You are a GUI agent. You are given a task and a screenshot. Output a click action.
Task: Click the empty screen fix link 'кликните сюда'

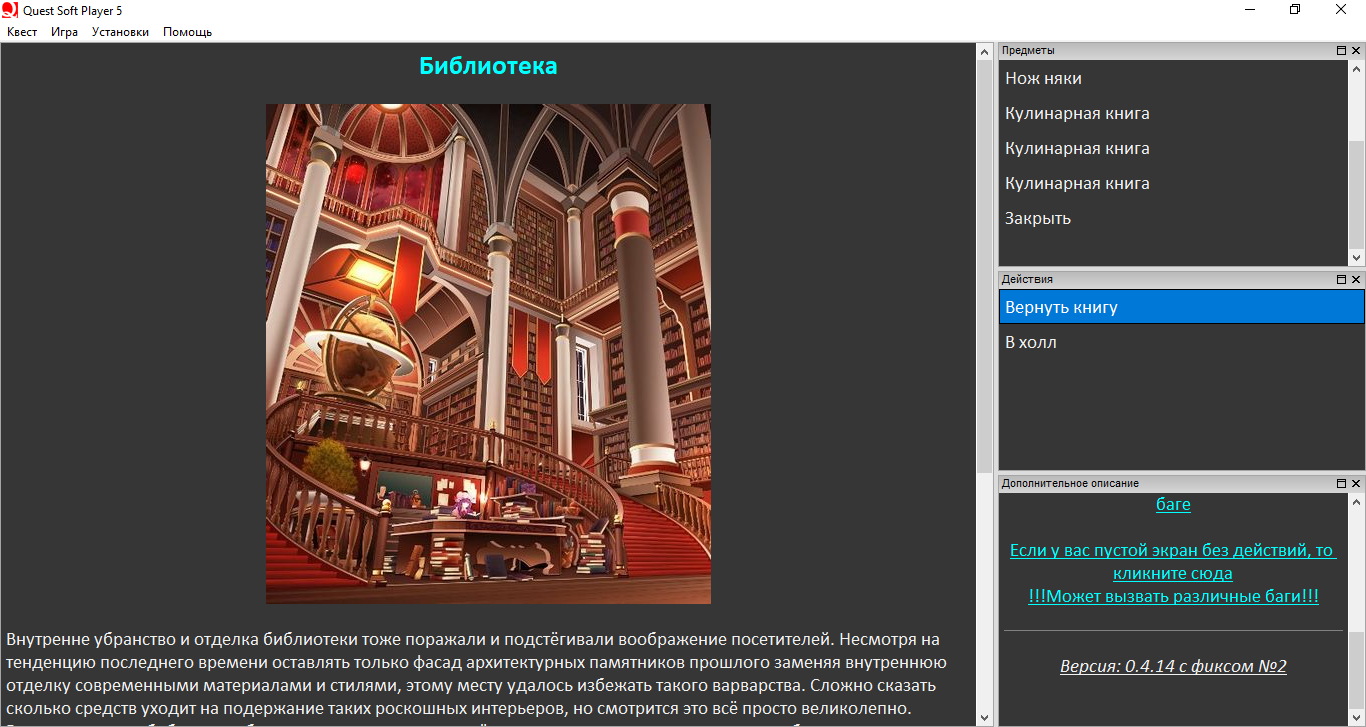click(1172, 573)
